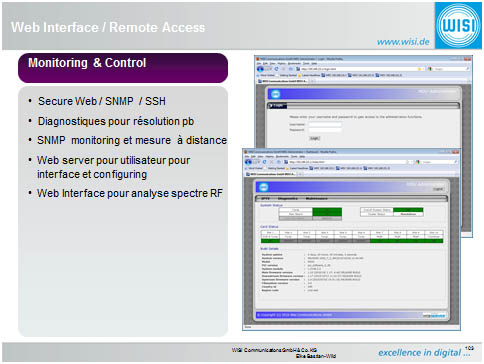This screenshot has height=364, width=484.
Task: Click the home icon in the dashboard browser window
Action: click(279, 162)
